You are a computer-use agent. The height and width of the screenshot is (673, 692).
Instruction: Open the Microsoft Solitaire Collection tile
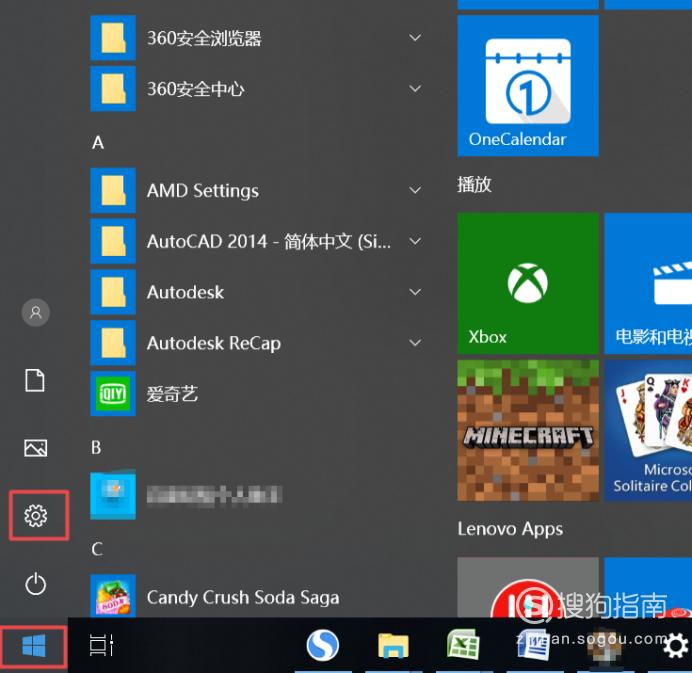648,430
